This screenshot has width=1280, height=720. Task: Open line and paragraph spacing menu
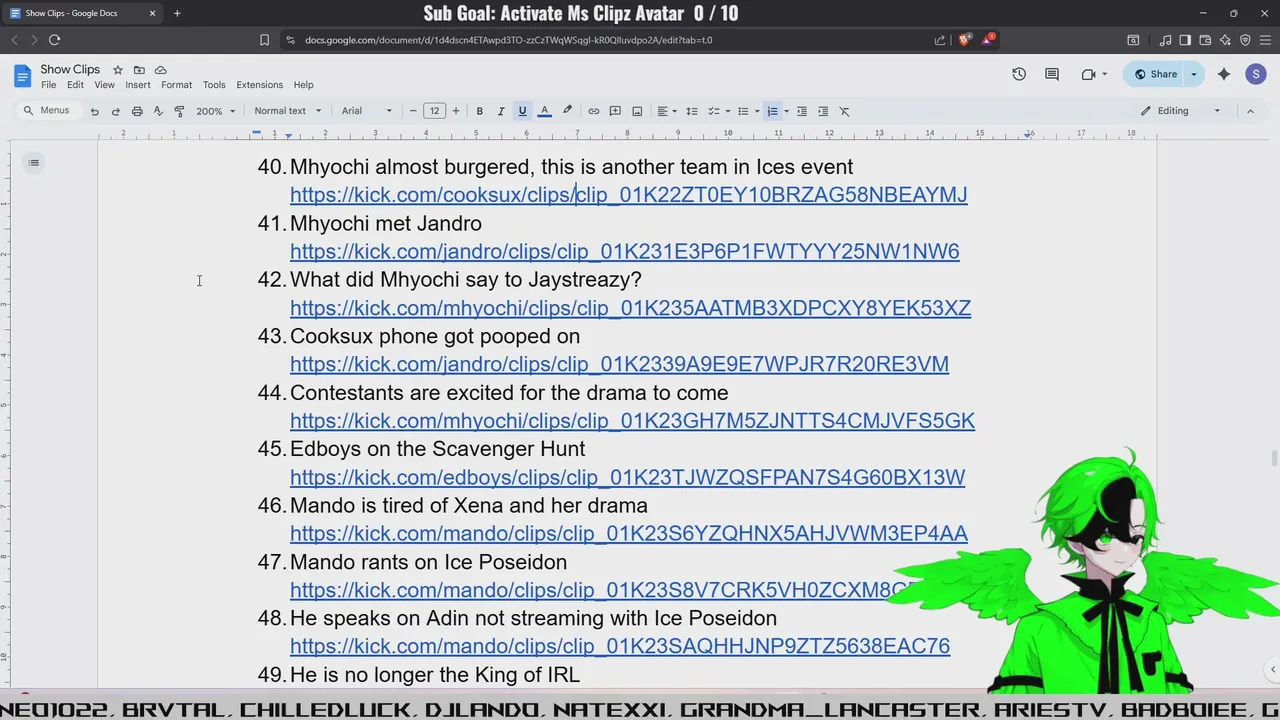pos(691,111)
